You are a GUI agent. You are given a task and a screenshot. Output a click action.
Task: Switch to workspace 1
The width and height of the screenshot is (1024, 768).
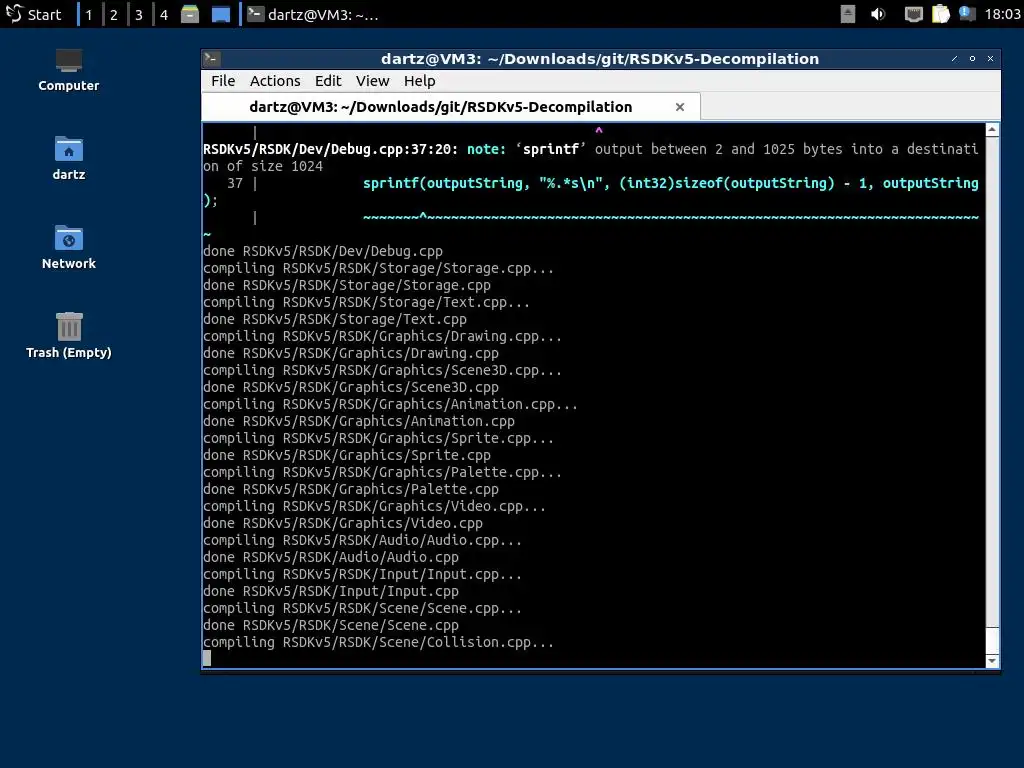89,14
